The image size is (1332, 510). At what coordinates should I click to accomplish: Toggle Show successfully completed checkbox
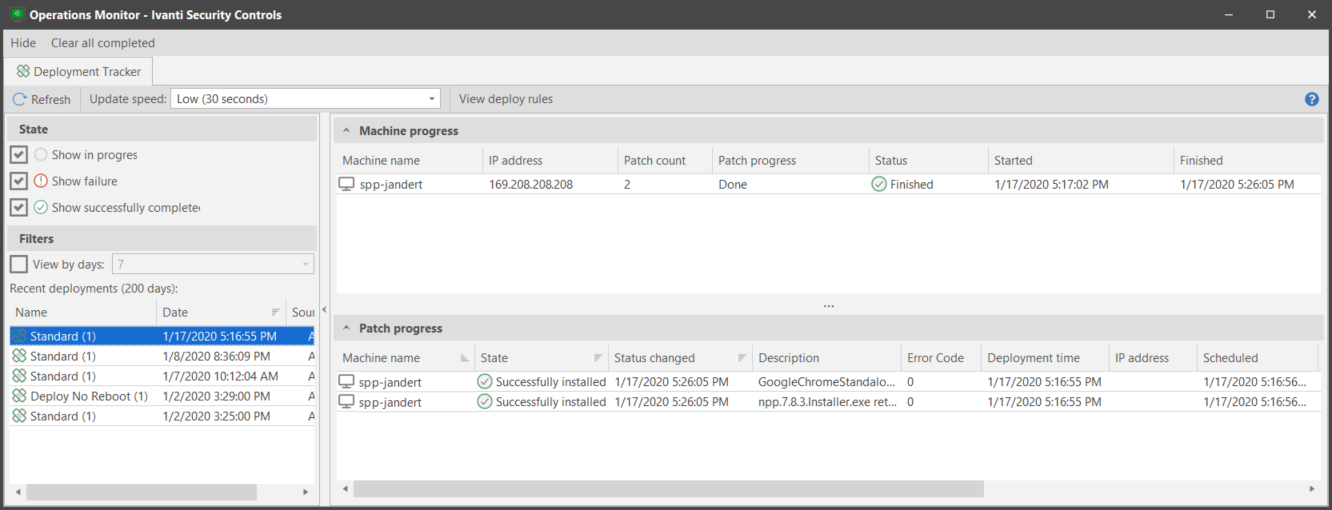click(x=19, y=207)
